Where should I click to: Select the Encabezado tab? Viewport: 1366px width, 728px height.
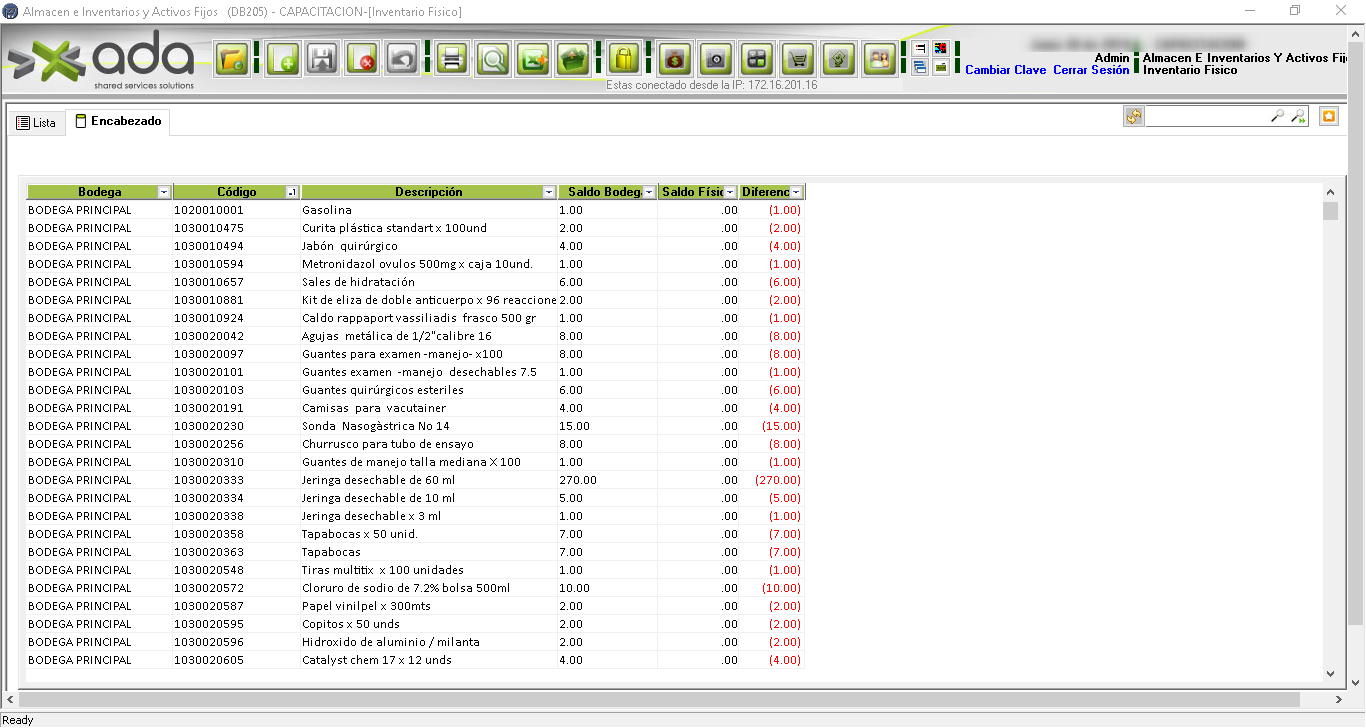point(118,122)
